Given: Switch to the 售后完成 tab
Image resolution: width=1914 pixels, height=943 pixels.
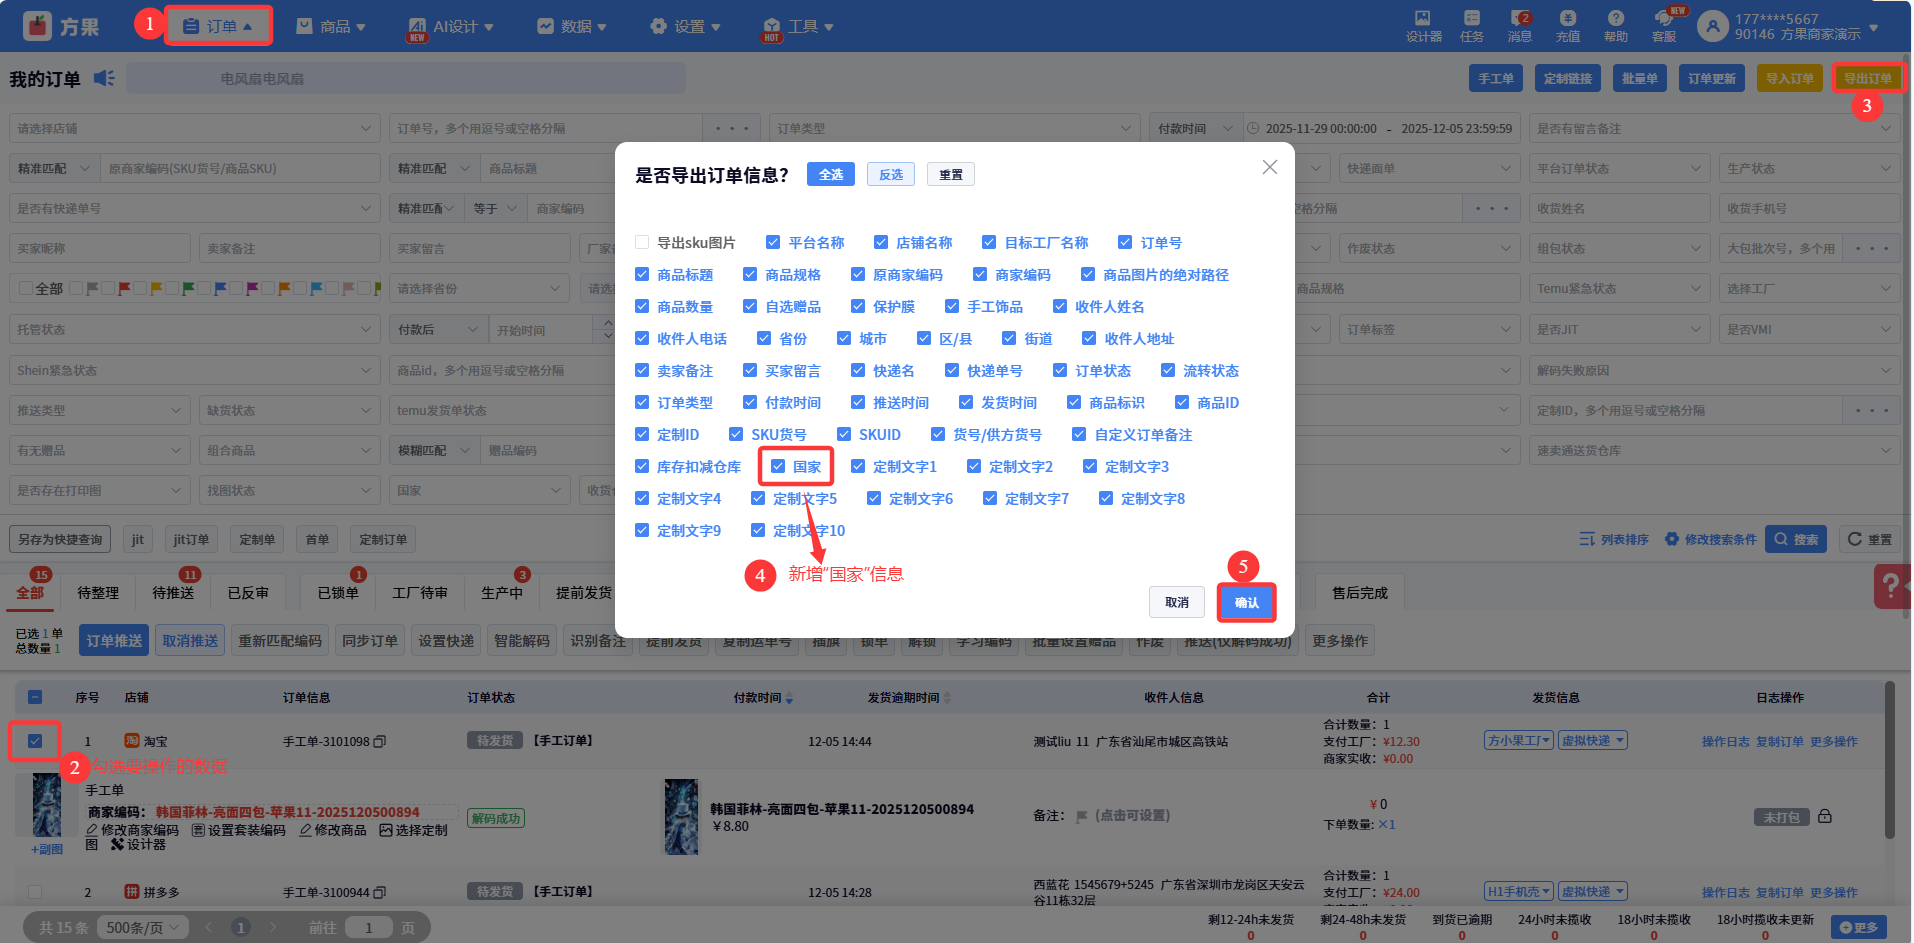Looking at the screenshot, I should coord(1360,593).
